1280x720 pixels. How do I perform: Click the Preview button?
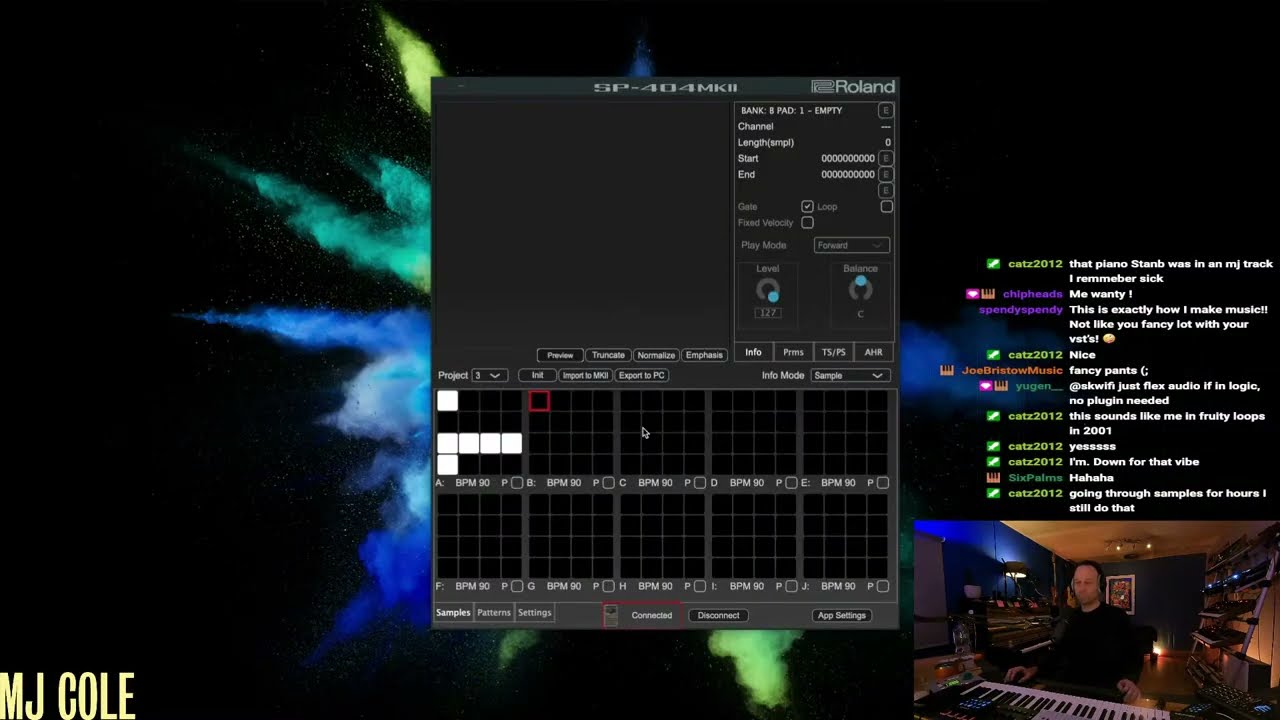point(560,355)
